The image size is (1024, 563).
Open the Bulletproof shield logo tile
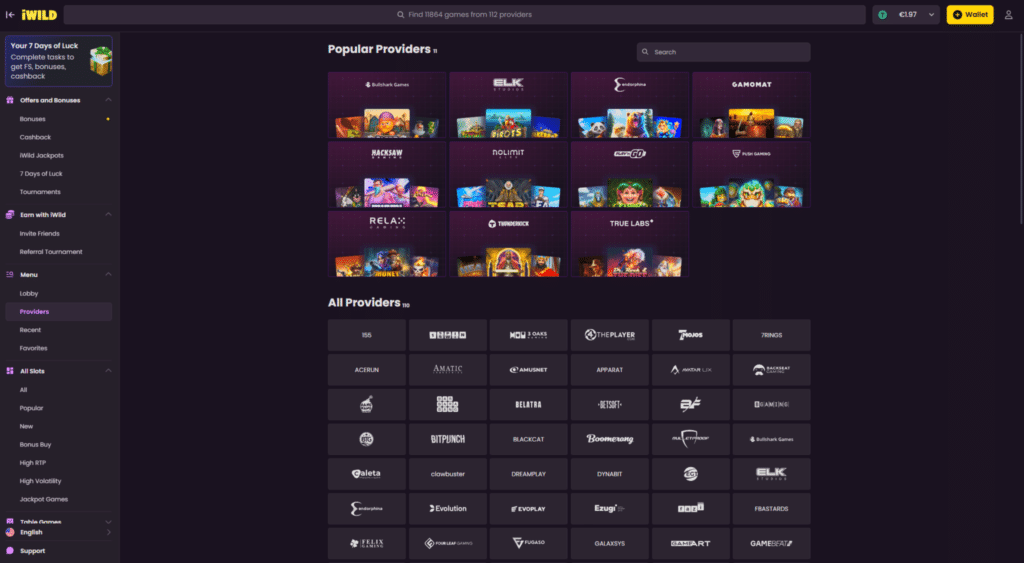[x=690, y=439]
